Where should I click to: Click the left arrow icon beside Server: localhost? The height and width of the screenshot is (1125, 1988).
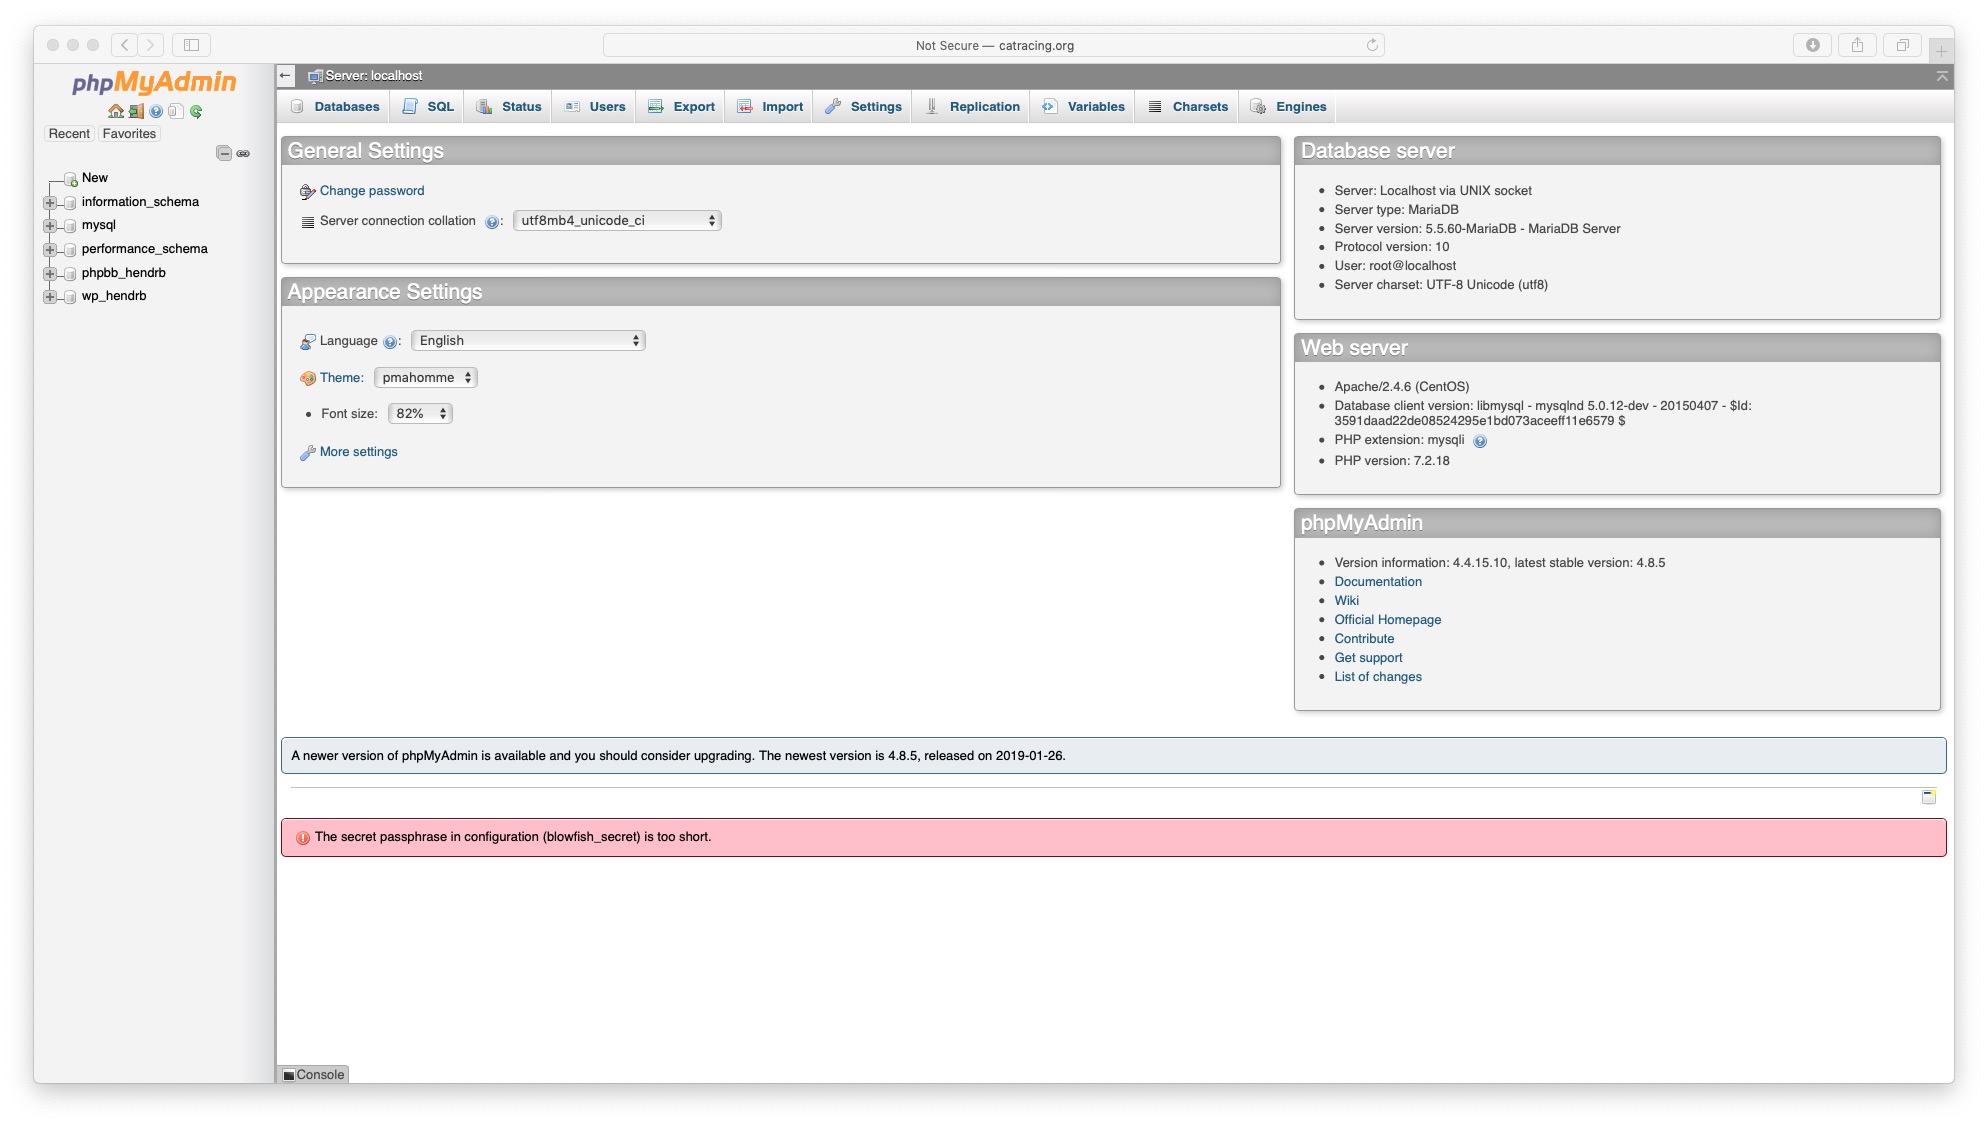(x=286, y=76)
